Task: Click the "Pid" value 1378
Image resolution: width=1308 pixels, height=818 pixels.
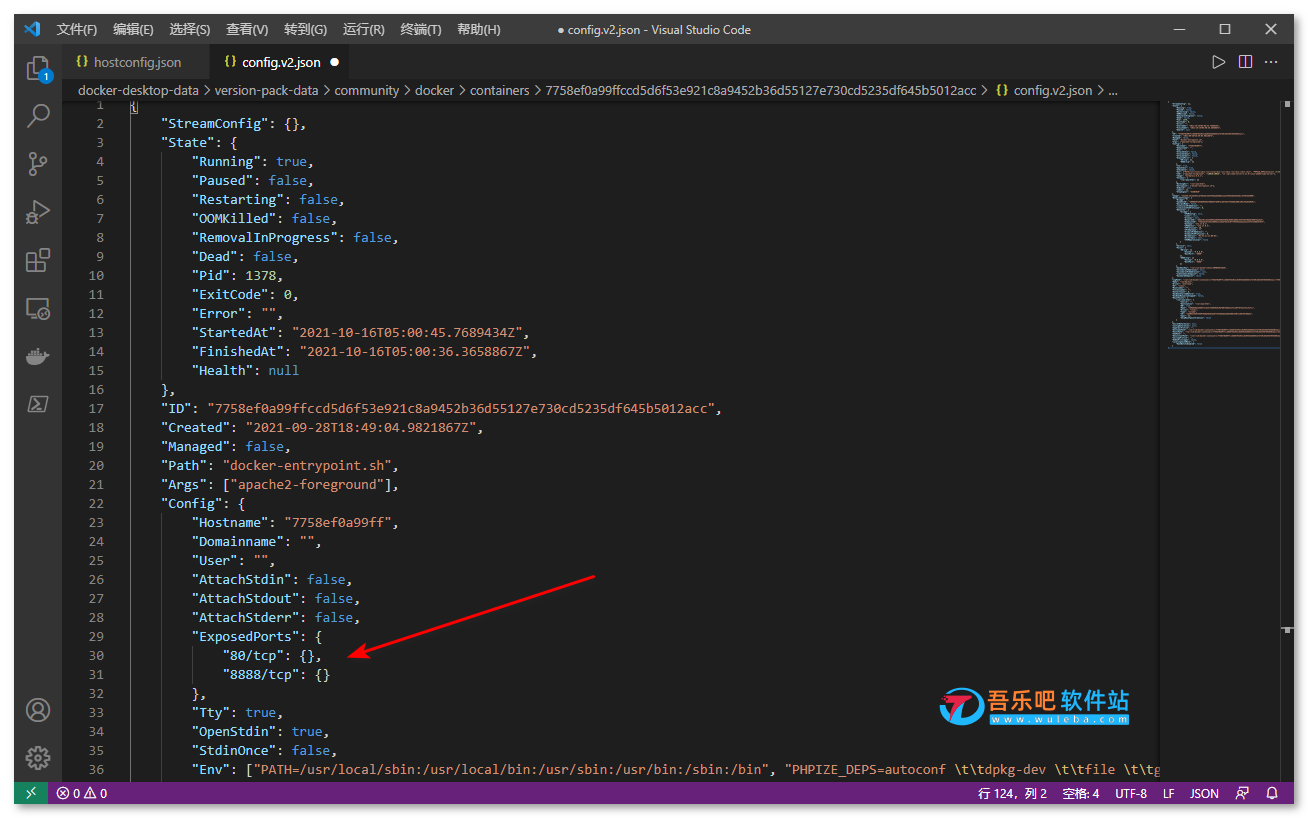Action: click(x=262, y=275)
